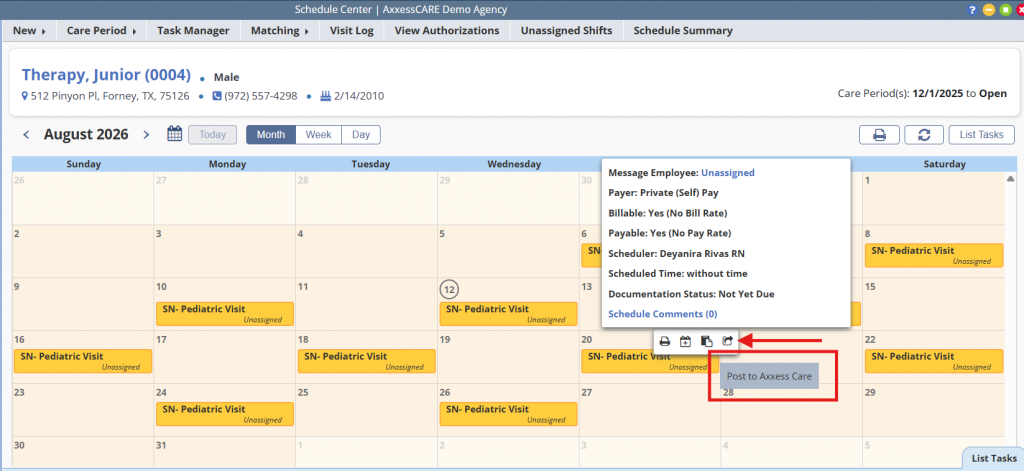This screenshot has height=471, width=1024.
Task: Open the calendar date picker icon
Action: click(x=174, y=134)
